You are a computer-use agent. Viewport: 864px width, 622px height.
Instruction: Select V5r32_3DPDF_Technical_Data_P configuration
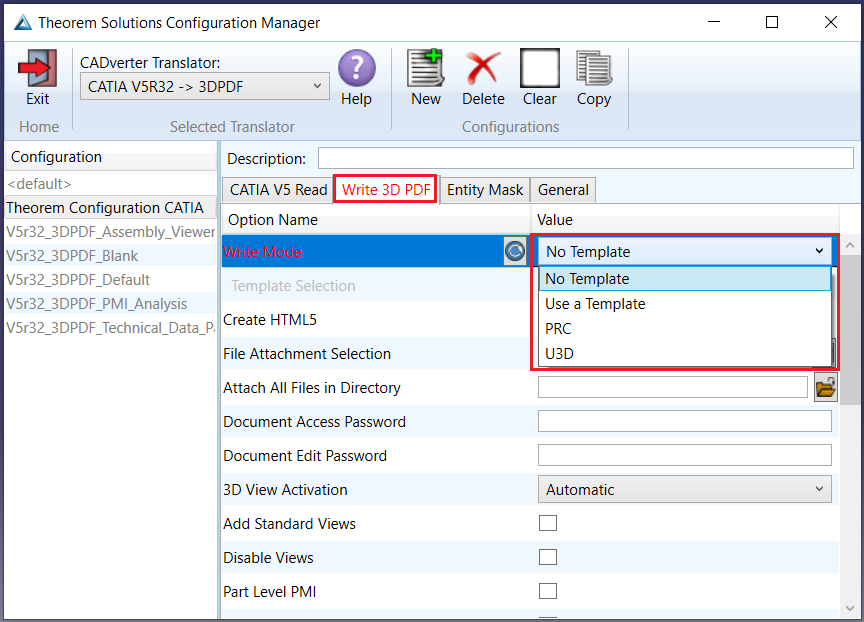110,328
